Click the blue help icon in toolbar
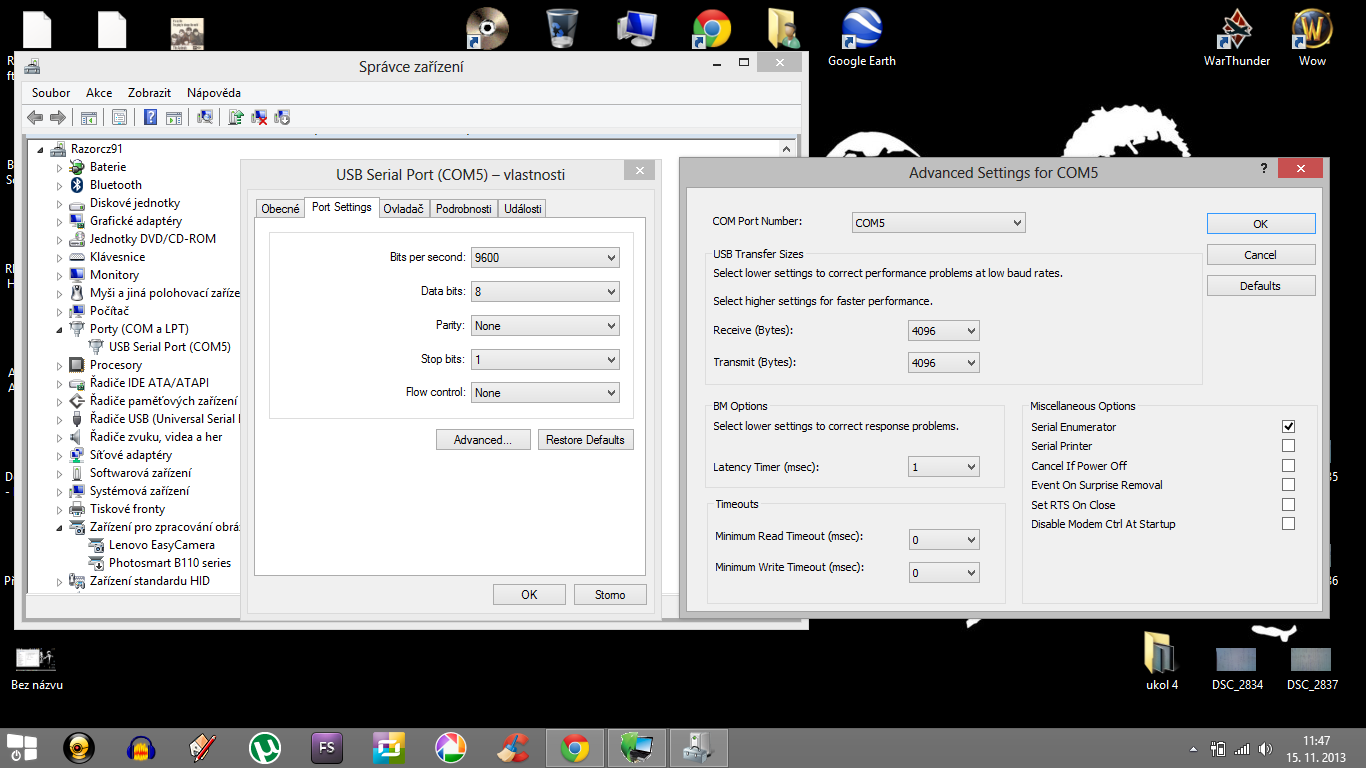Image resolution: width=1366 pixels, height=768 pixels. click(150, 117)
